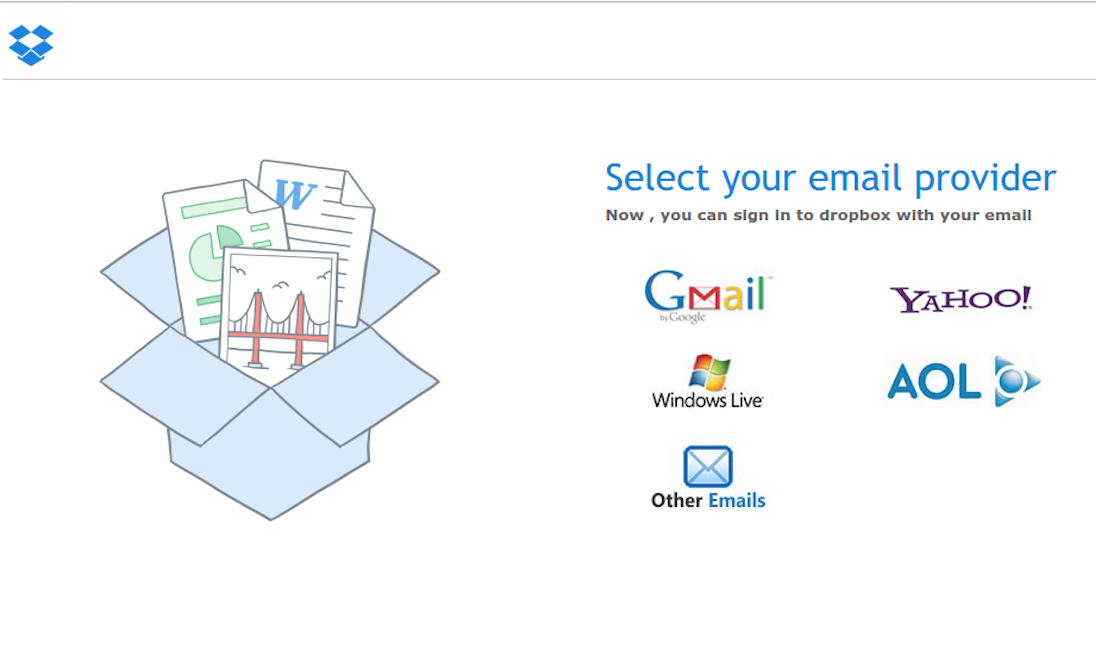
Task: Click the Yahoo exclamation mark
Action: click(1027, 297)
